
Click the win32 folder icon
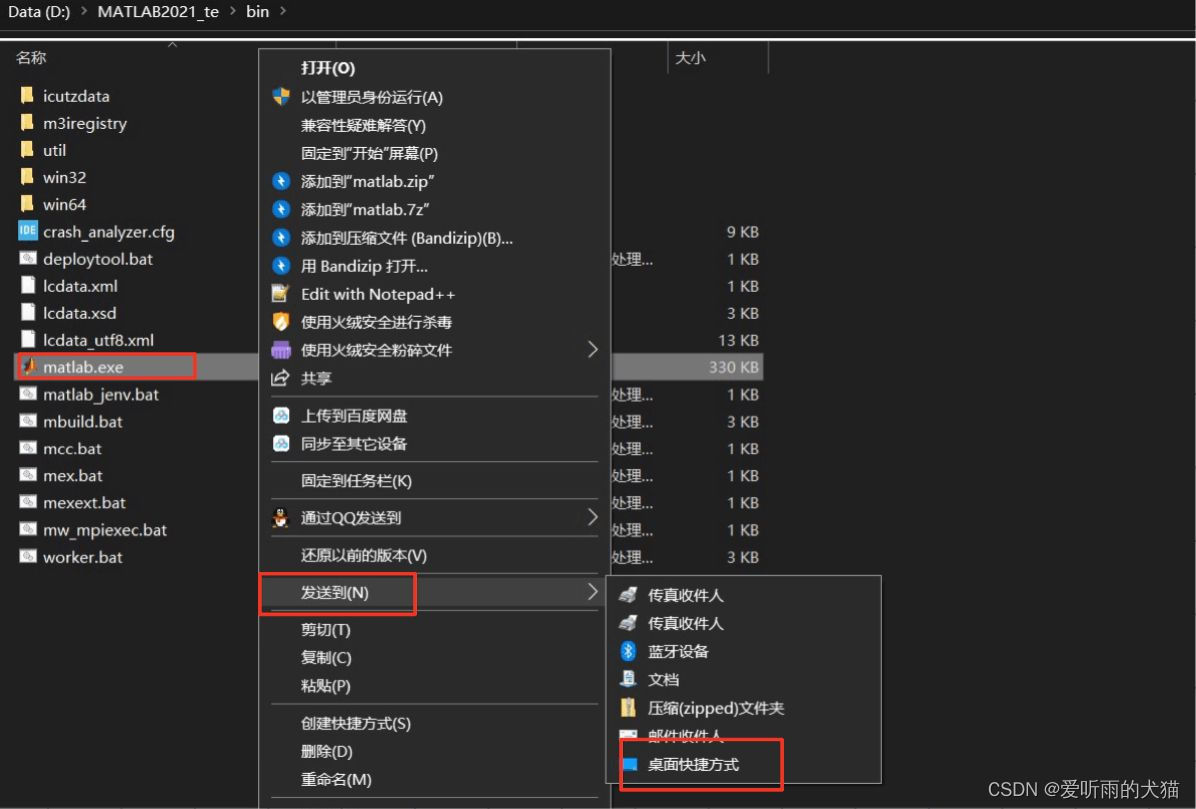pos(27,177)
